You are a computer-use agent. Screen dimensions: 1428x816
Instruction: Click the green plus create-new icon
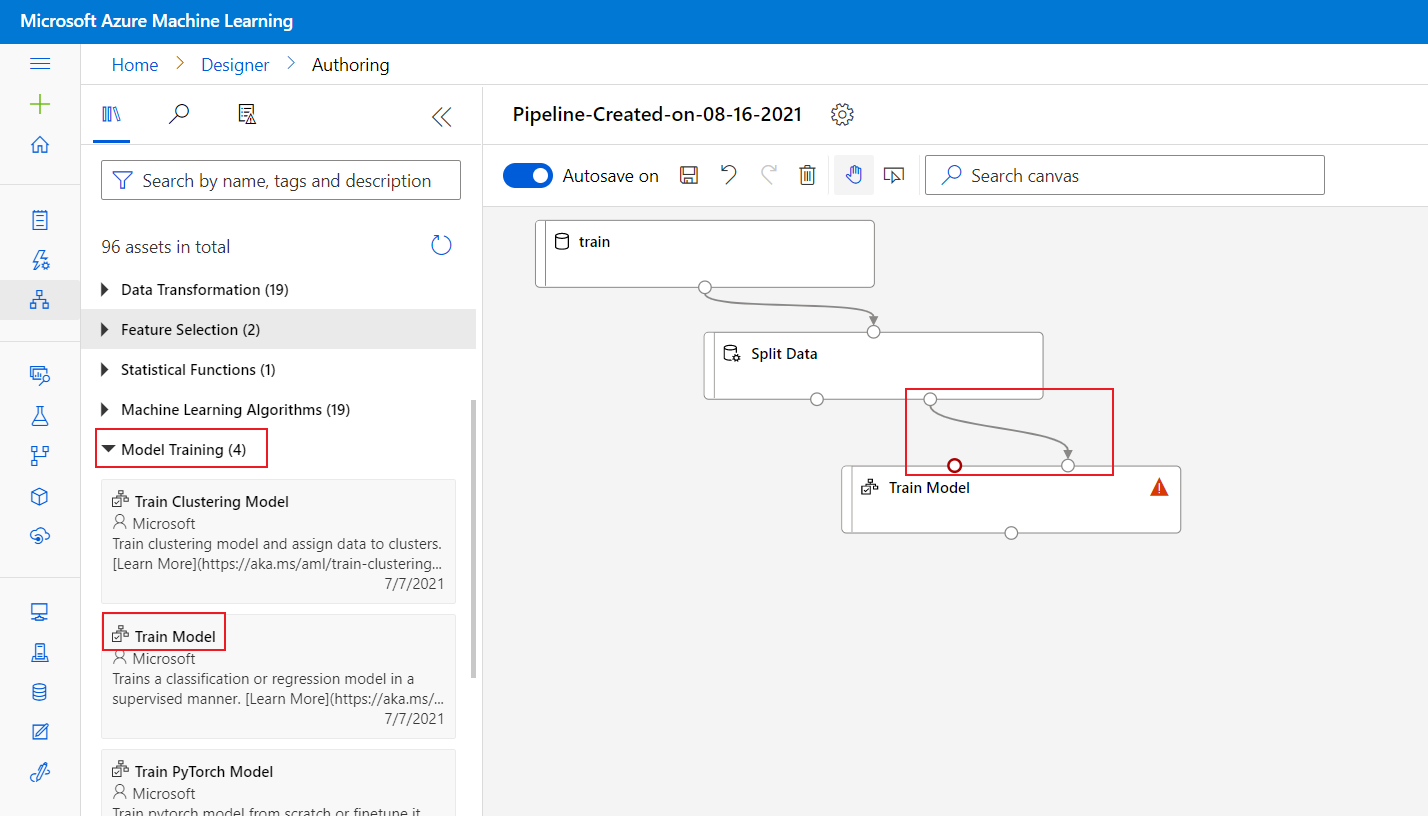pos(40,104)
